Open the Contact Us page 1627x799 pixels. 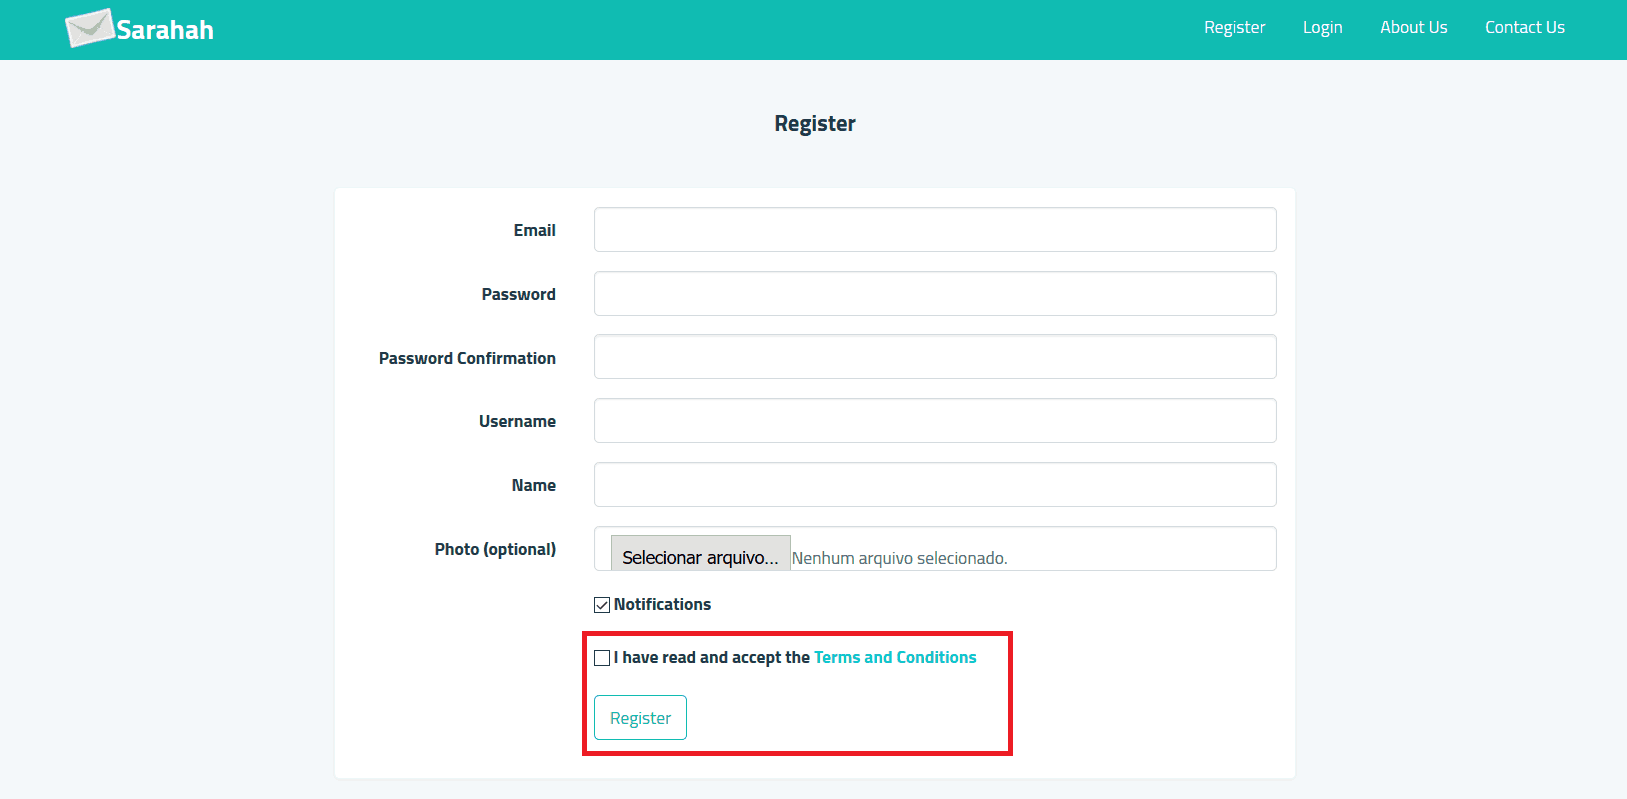[1524, 28]
